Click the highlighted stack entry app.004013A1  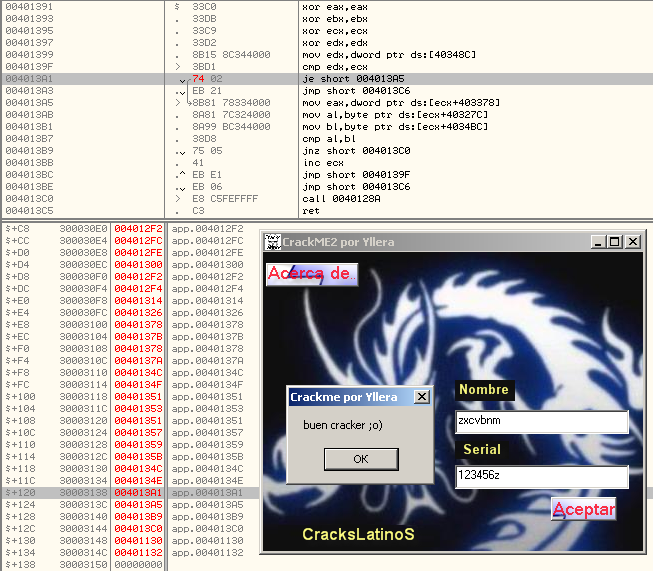pyautogui.click(x=207, y=493)
